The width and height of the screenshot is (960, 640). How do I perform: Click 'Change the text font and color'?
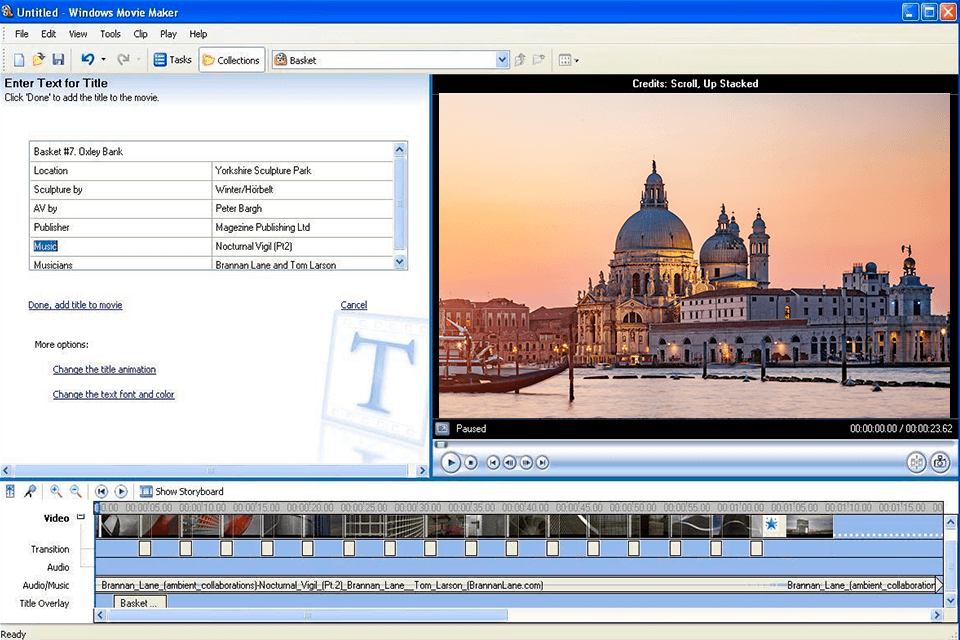(x=113, y=394)
